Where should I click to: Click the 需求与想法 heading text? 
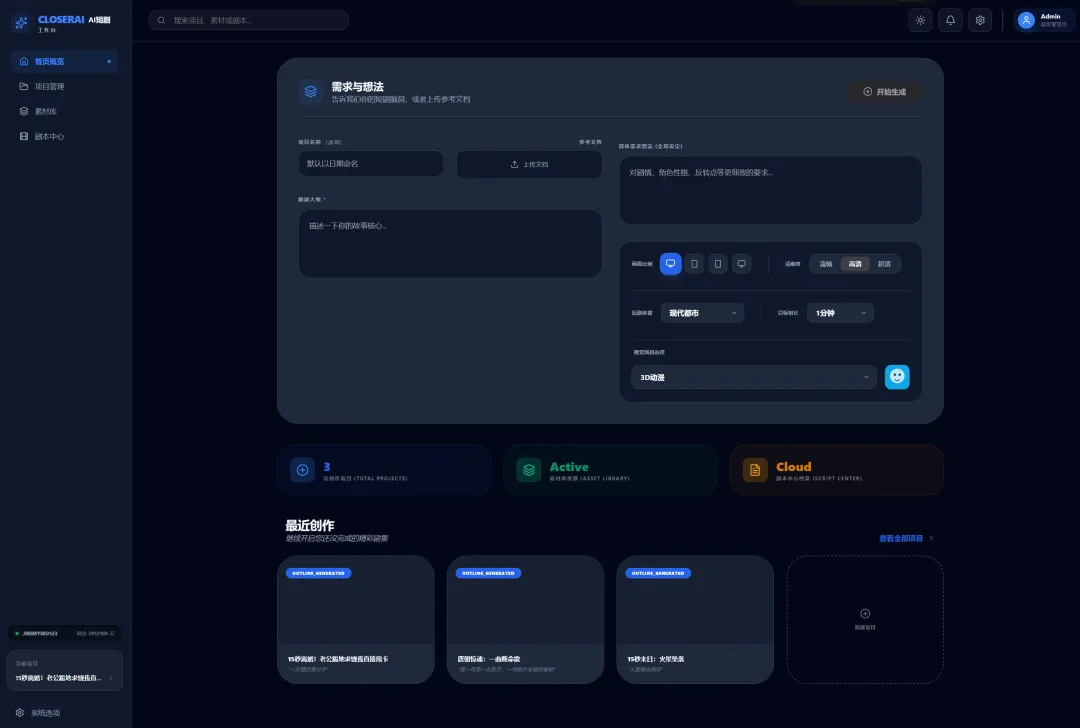pos(357,87)
